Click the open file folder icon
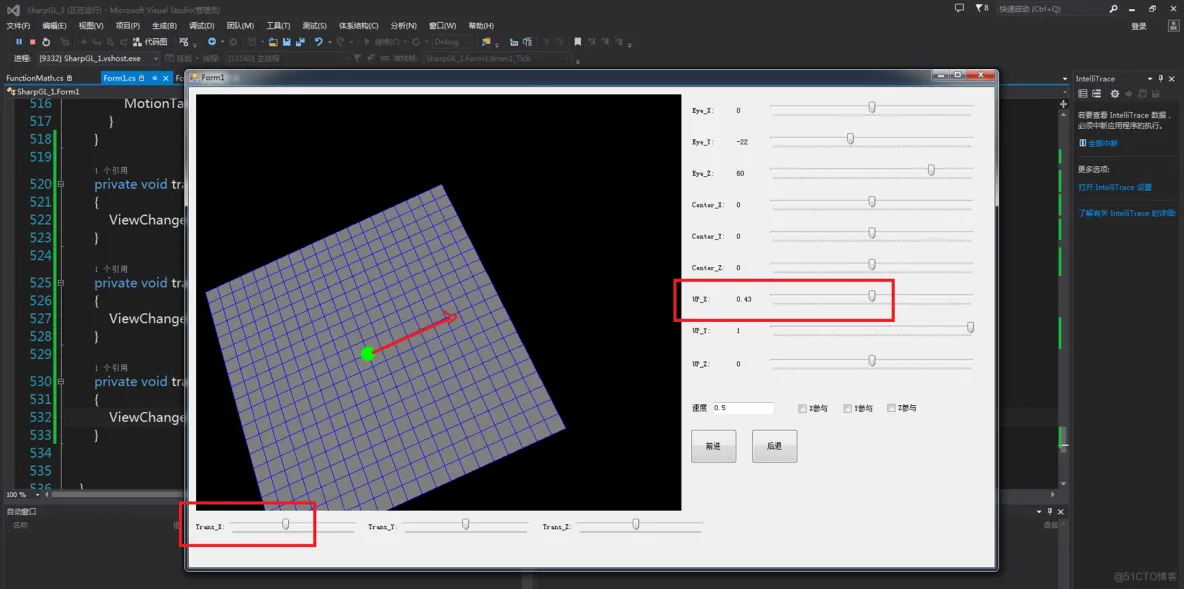Screen dimensions: 1184x589 (x=273, y=42)
